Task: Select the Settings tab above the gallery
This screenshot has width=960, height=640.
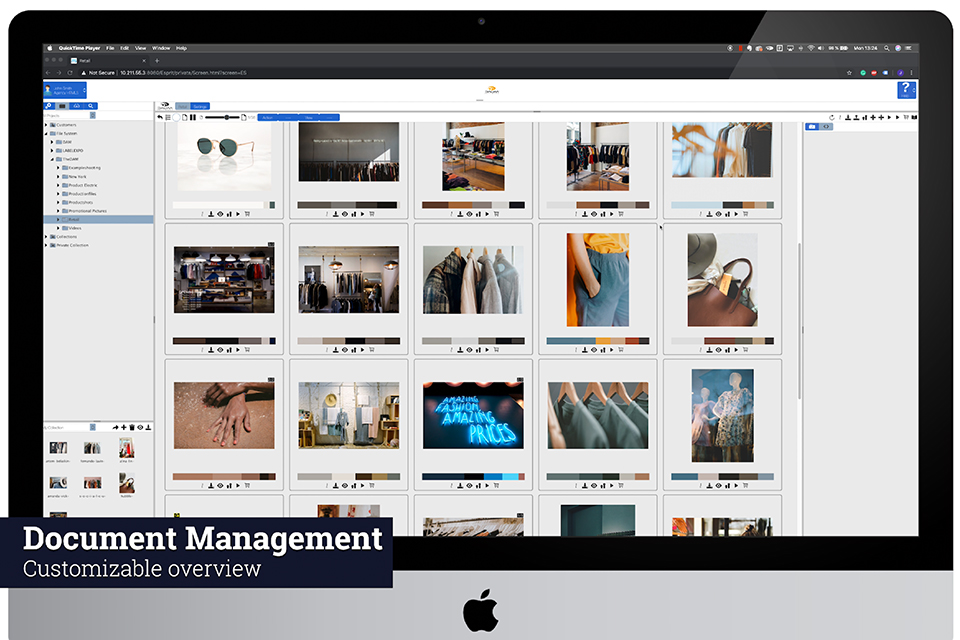Action: click(x=200, y=107)
